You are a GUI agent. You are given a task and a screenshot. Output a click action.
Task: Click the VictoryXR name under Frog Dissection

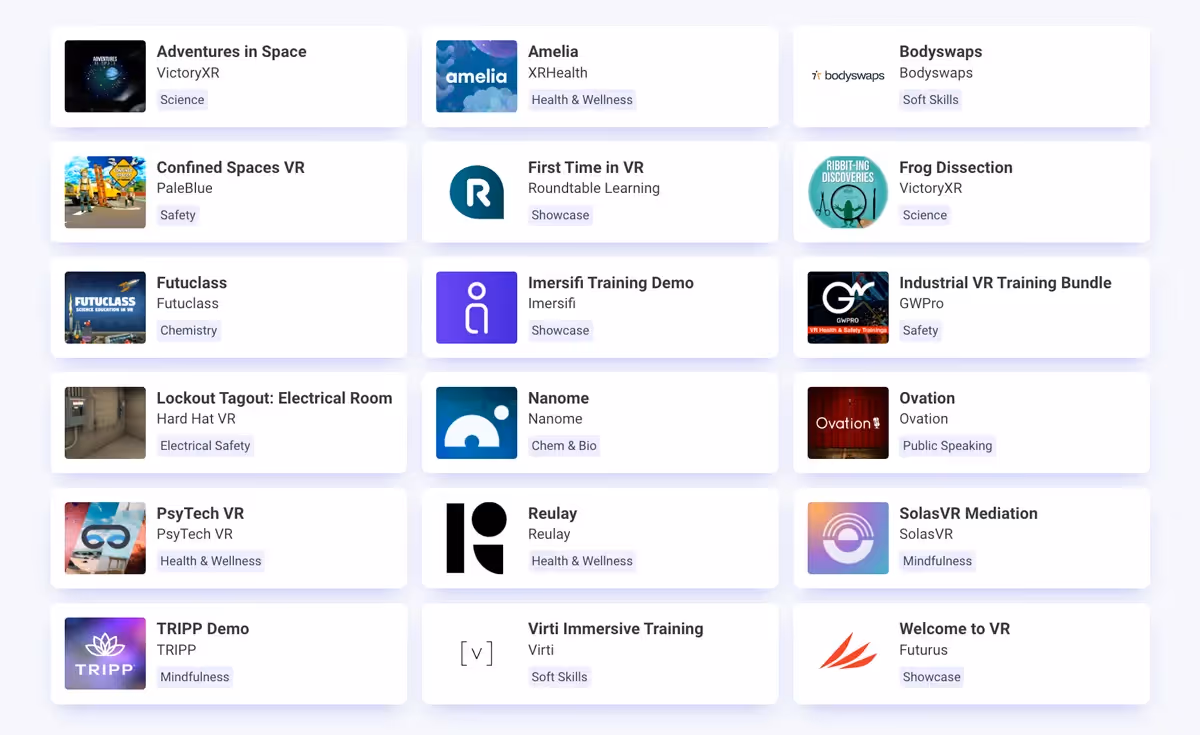coord(930,188)
